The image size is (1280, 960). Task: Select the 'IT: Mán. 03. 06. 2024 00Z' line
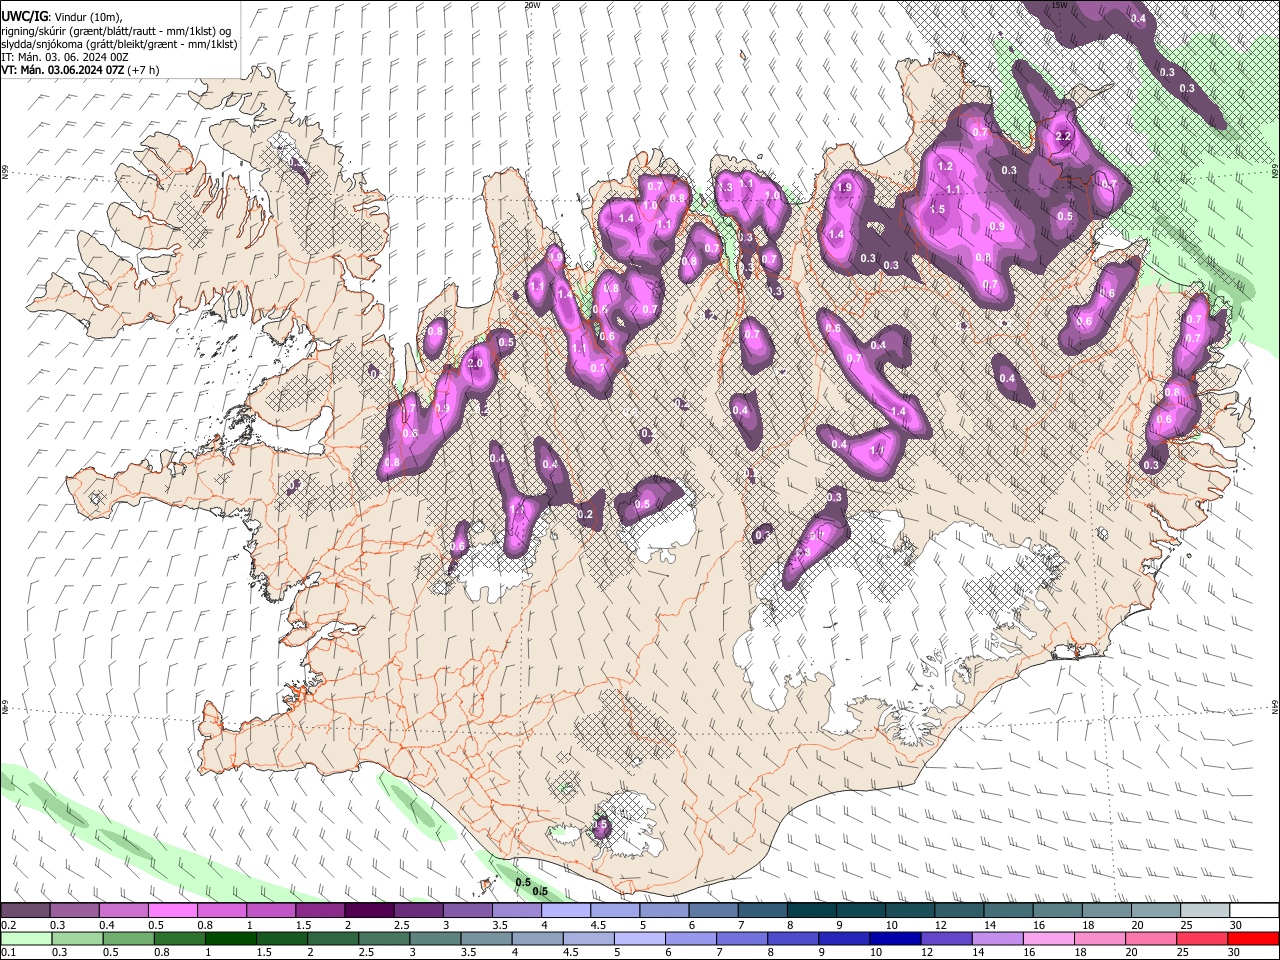pos(65,57)
